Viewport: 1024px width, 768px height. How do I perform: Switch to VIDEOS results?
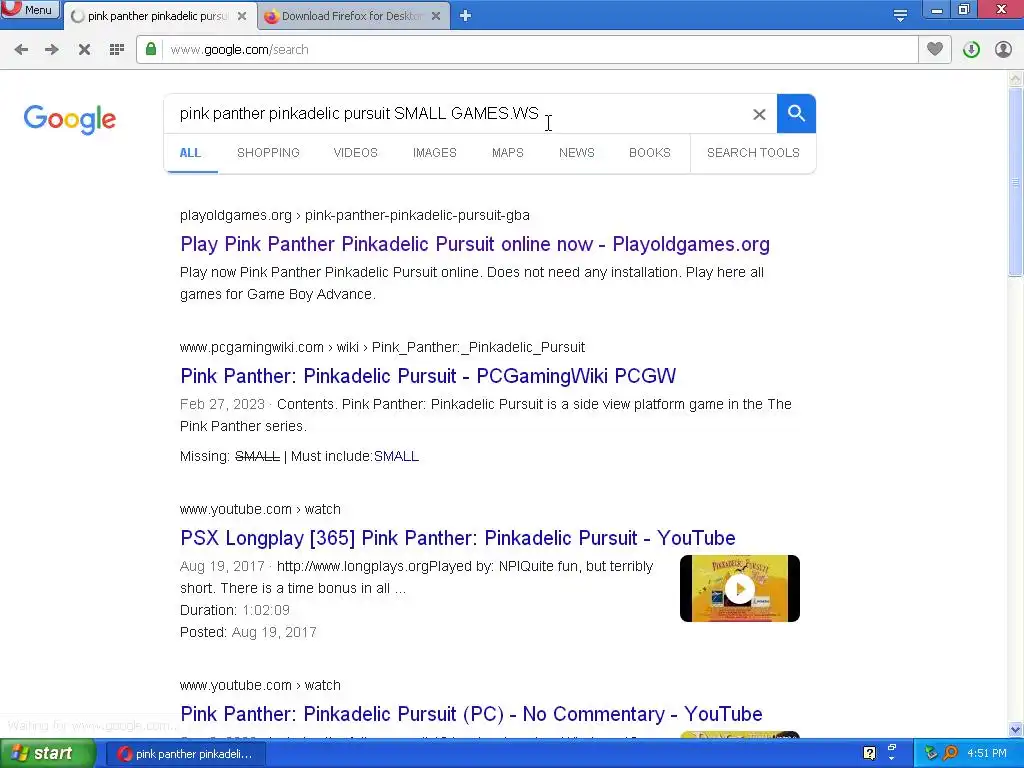pos(356,153)
